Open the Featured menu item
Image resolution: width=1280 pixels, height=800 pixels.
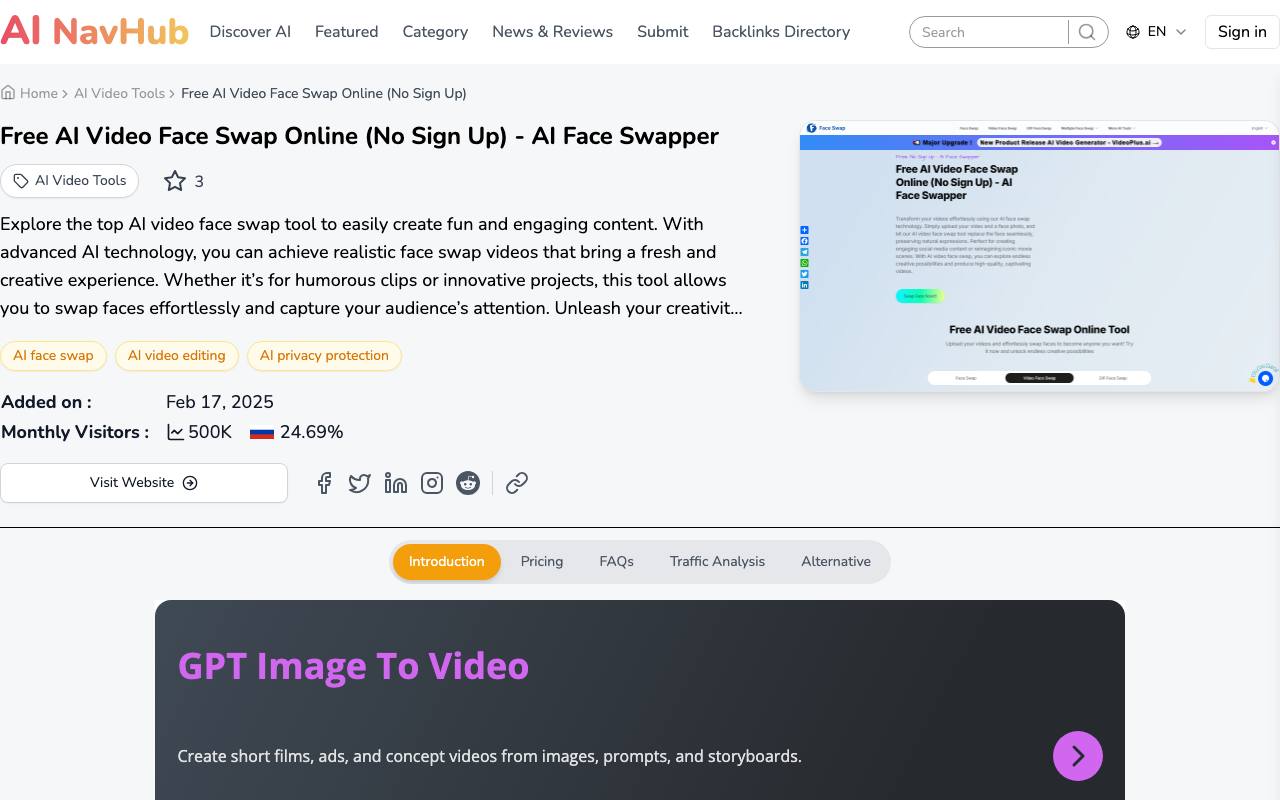point(346,32)
